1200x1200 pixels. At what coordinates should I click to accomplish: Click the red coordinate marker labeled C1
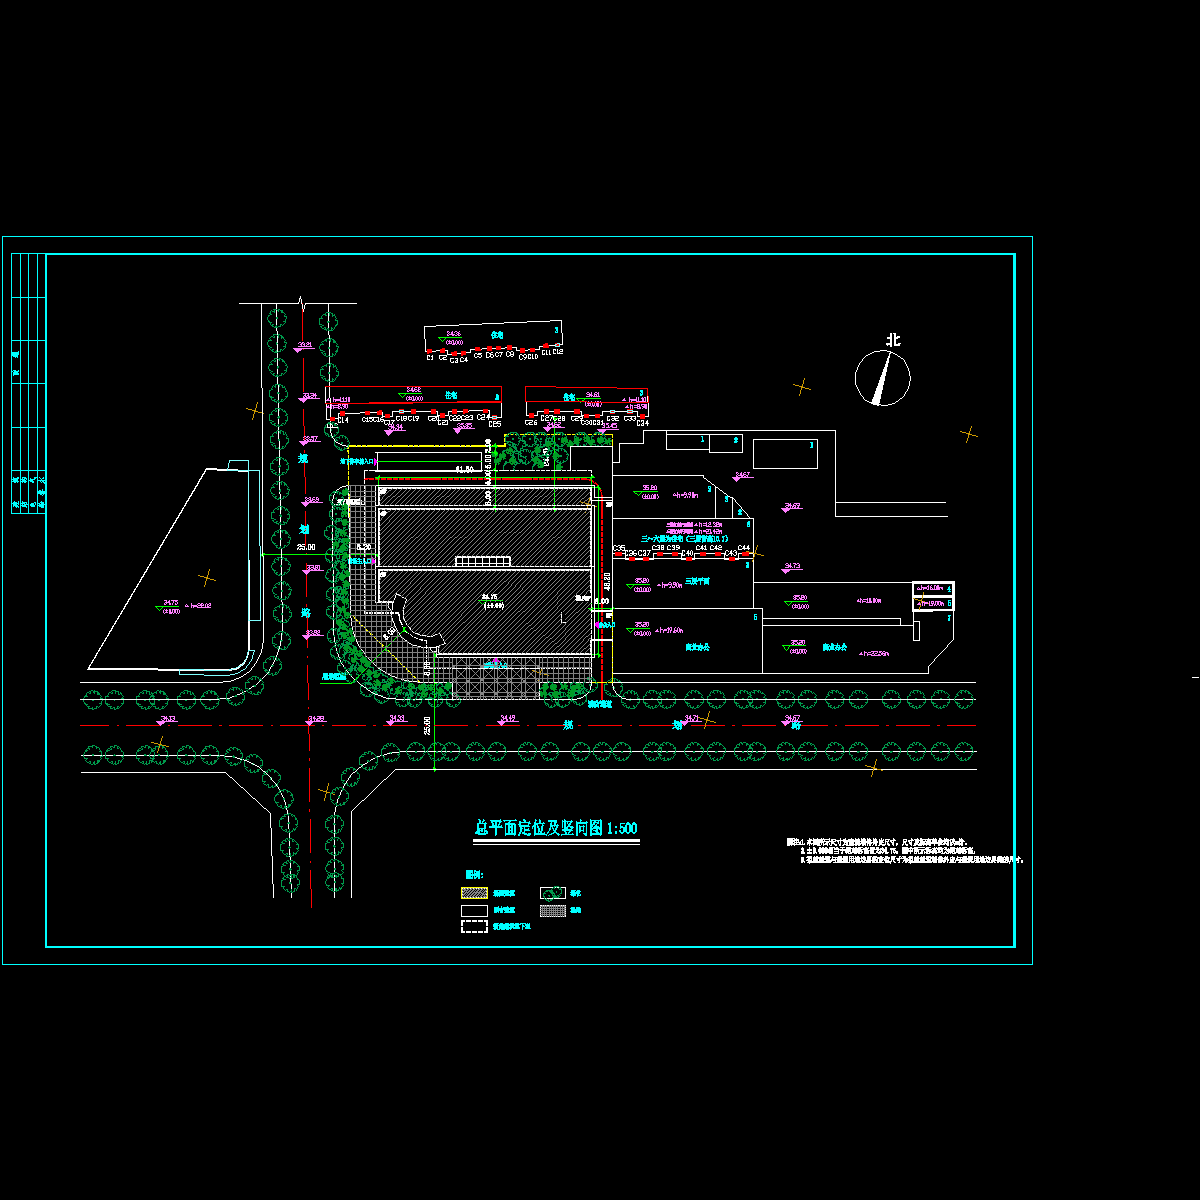tap(430, 351)
